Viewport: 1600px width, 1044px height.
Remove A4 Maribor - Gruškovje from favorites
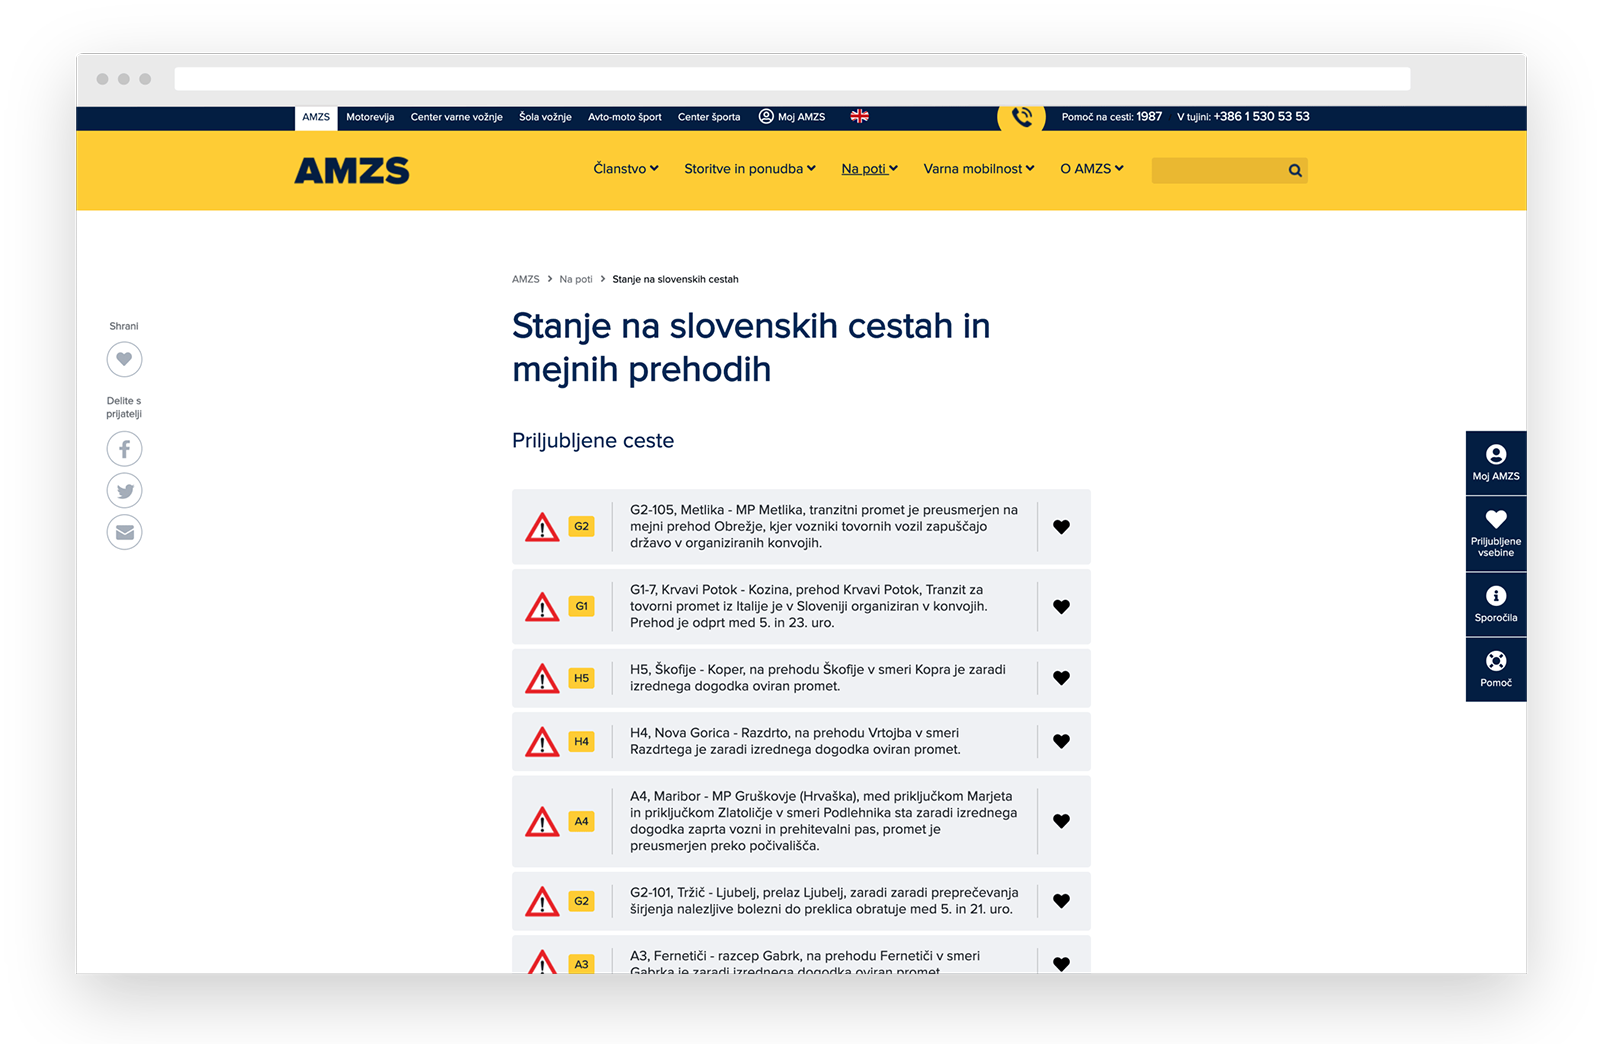tap(1061, 821)
